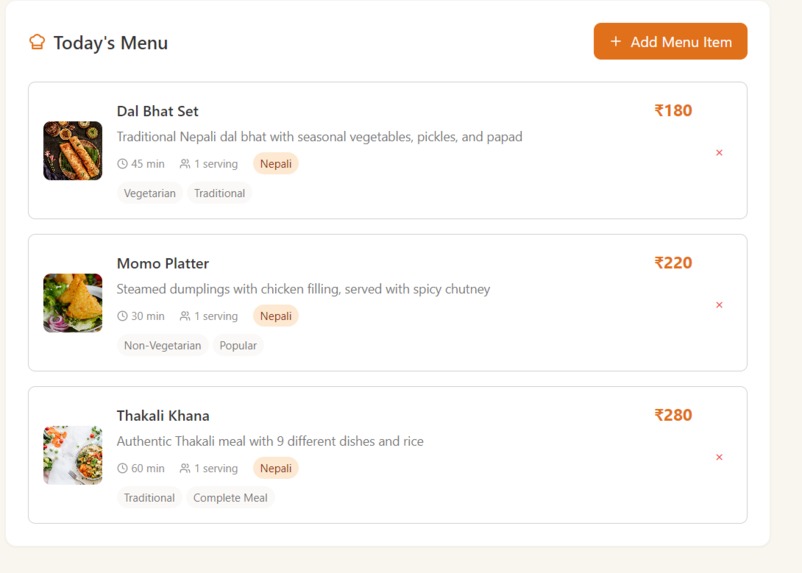Click the serving people icon on Dal Bhat Set
Image resolution: width=802 pixels, height=573 pixels.
[x=185, y=164]
